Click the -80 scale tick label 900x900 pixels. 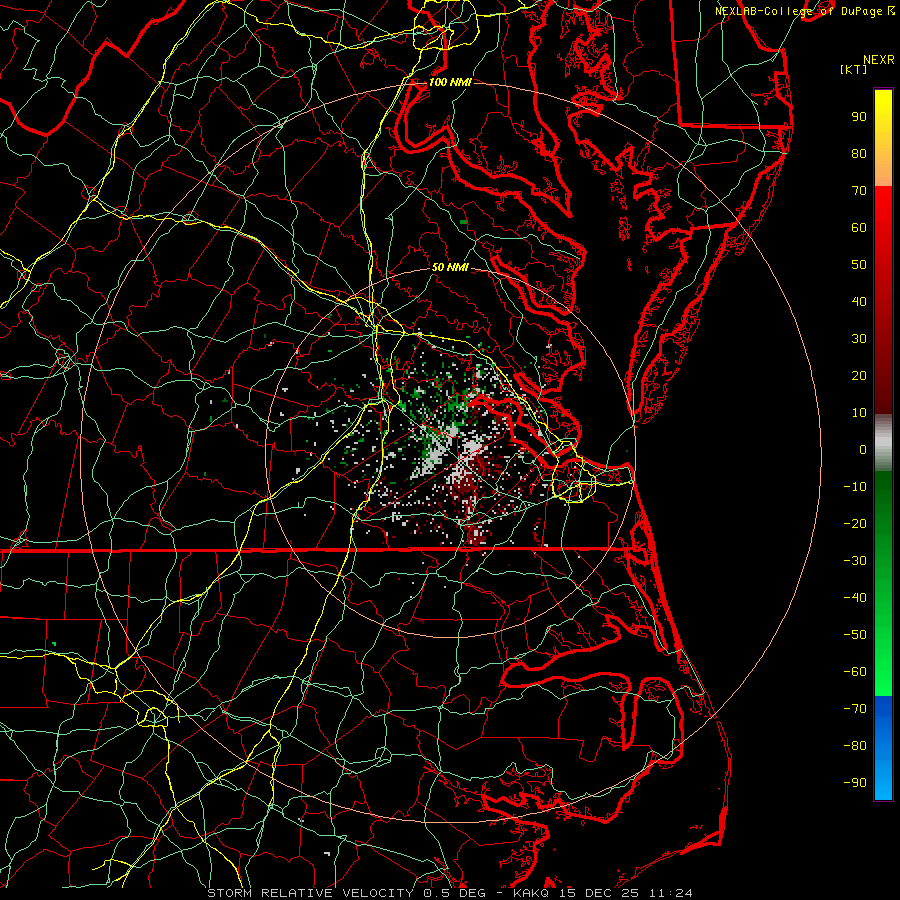coord(855,746)
